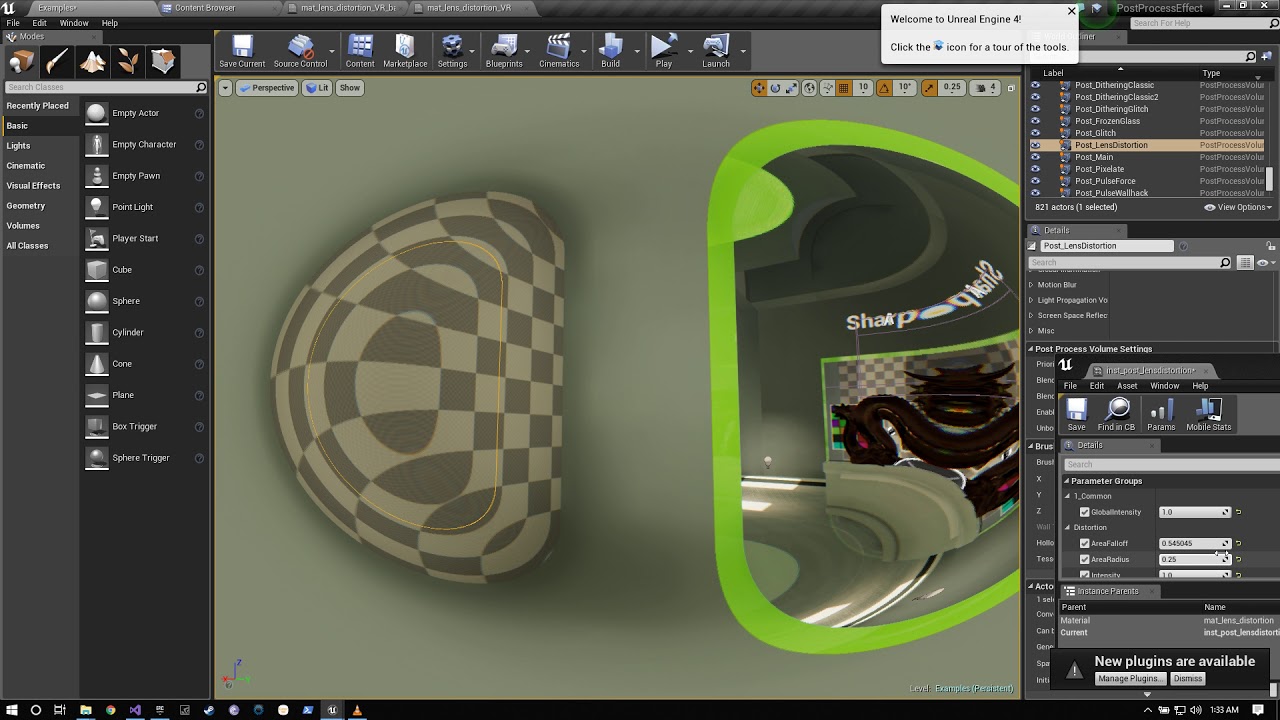Open the viewport options dropdown arrow
Image resolution: width=1280 pixels, height=720 pixels.
pos(225,88)
